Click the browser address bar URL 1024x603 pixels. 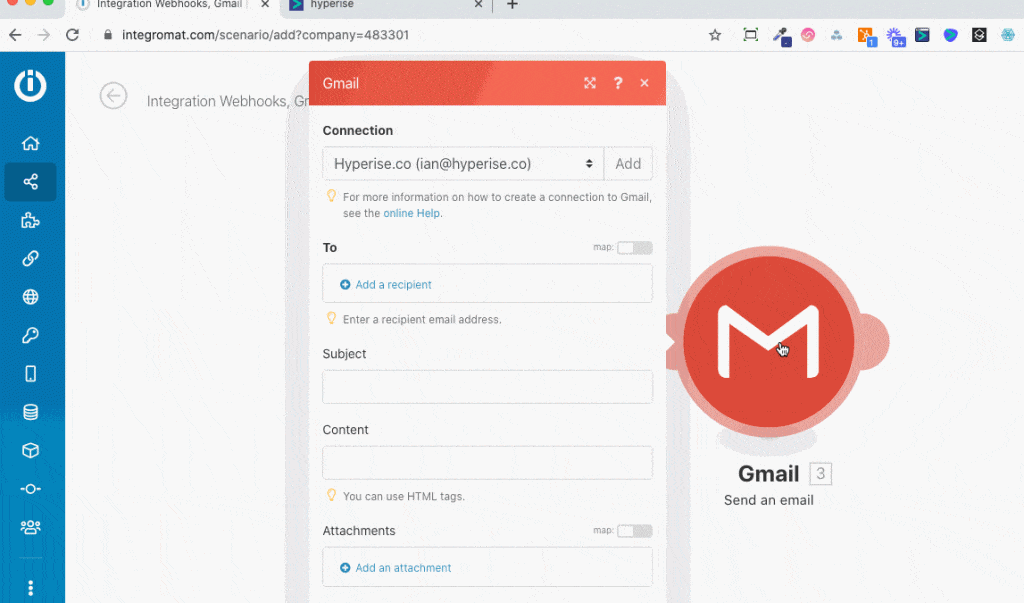coord(265,35)
